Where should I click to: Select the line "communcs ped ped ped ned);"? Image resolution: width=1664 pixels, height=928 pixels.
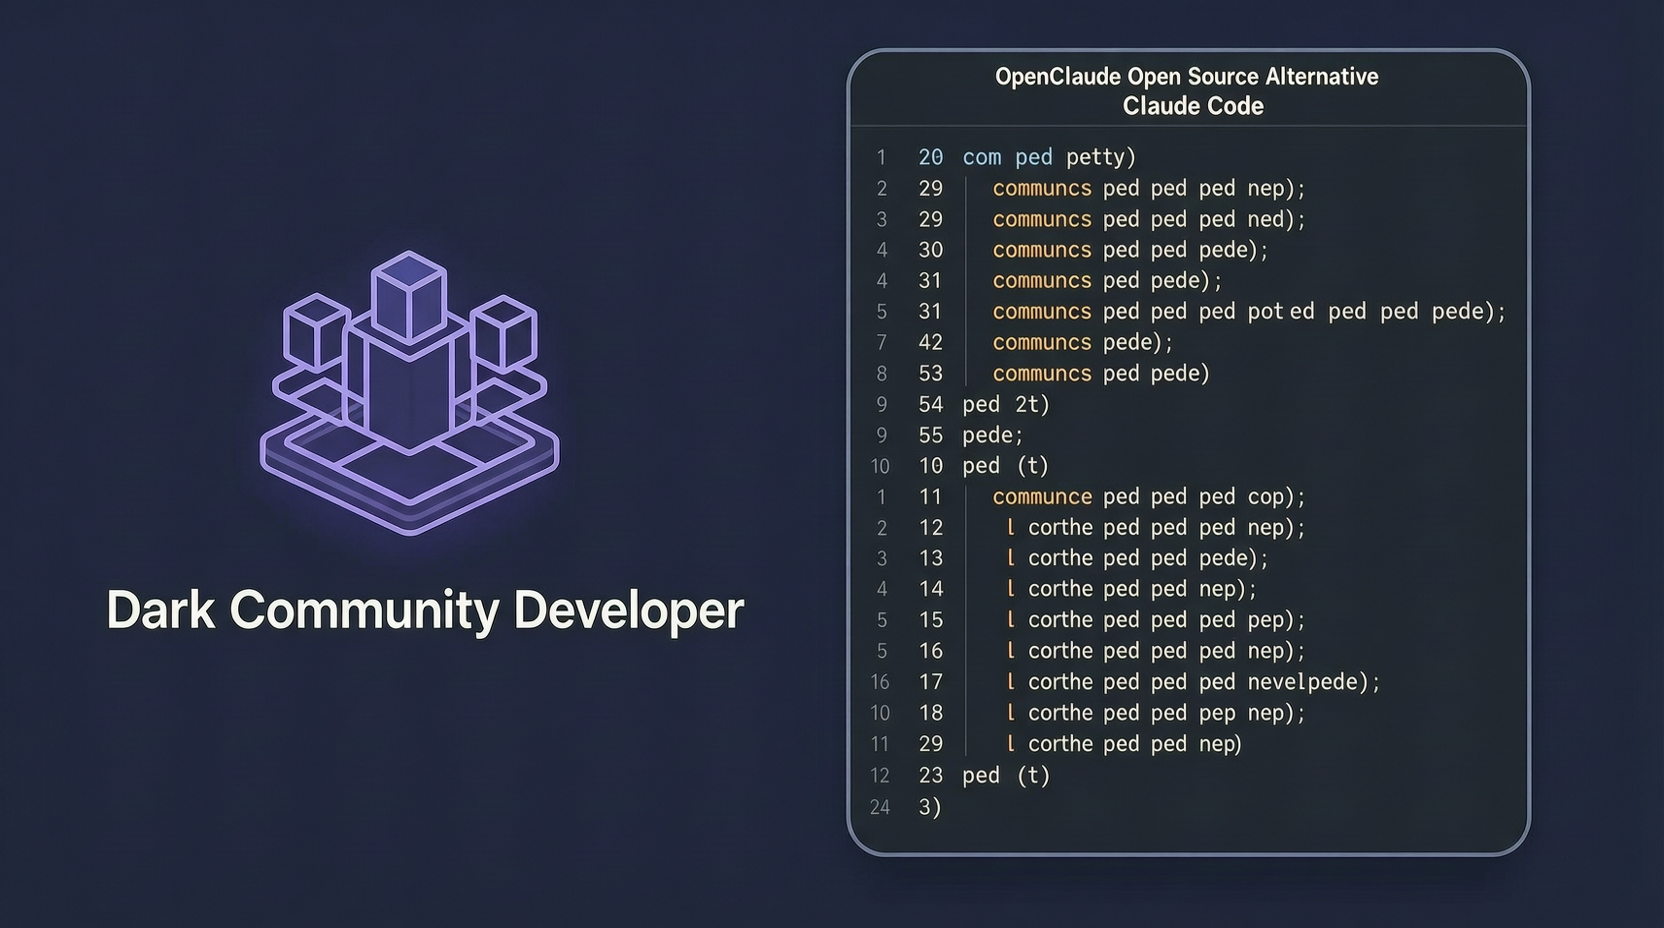[1149, 219]
